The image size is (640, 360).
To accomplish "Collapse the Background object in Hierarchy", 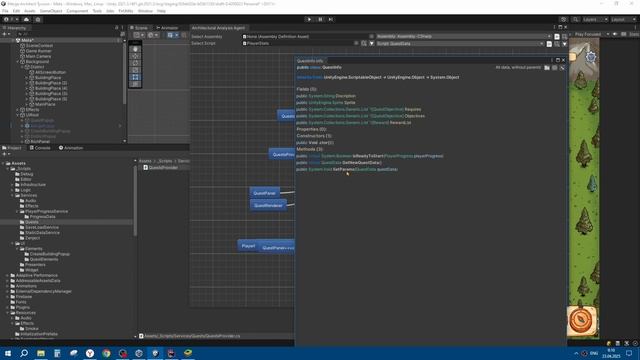I will 18,62.
